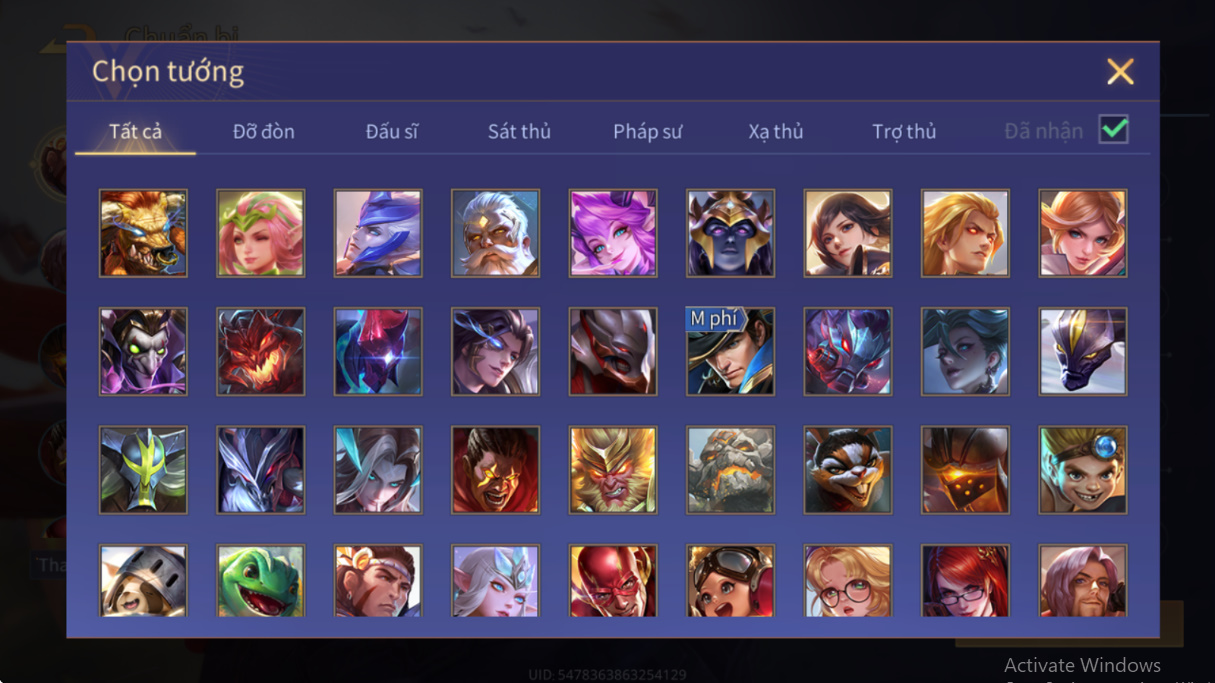
Task: Select the red Flash hero portrait
Action: point(613,581)
